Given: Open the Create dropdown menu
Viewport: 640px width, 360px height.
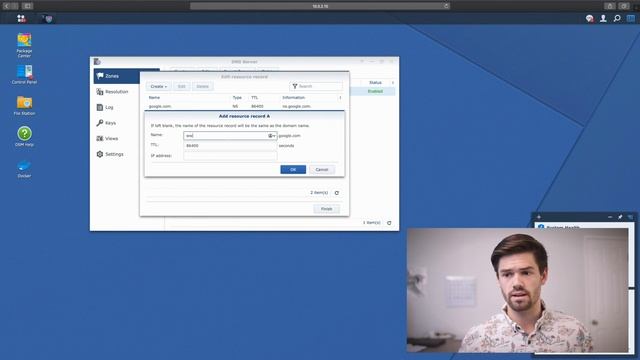Looking at the screenshot, I should (x=158, y=87).
